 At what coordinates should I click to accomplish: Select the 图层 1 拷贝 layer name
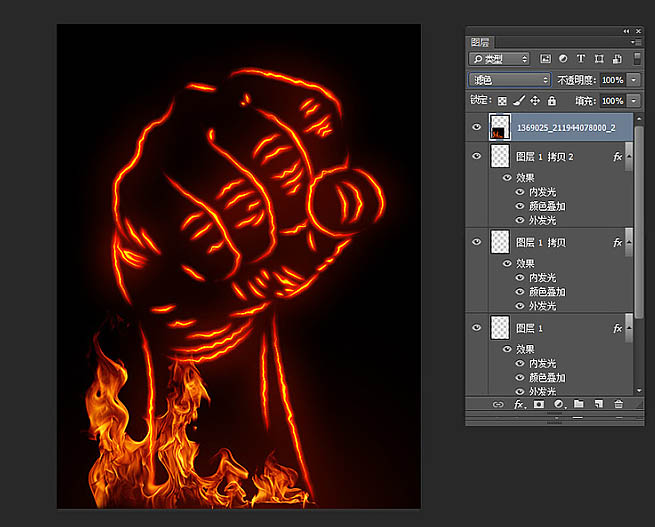(x=541, y=243)
